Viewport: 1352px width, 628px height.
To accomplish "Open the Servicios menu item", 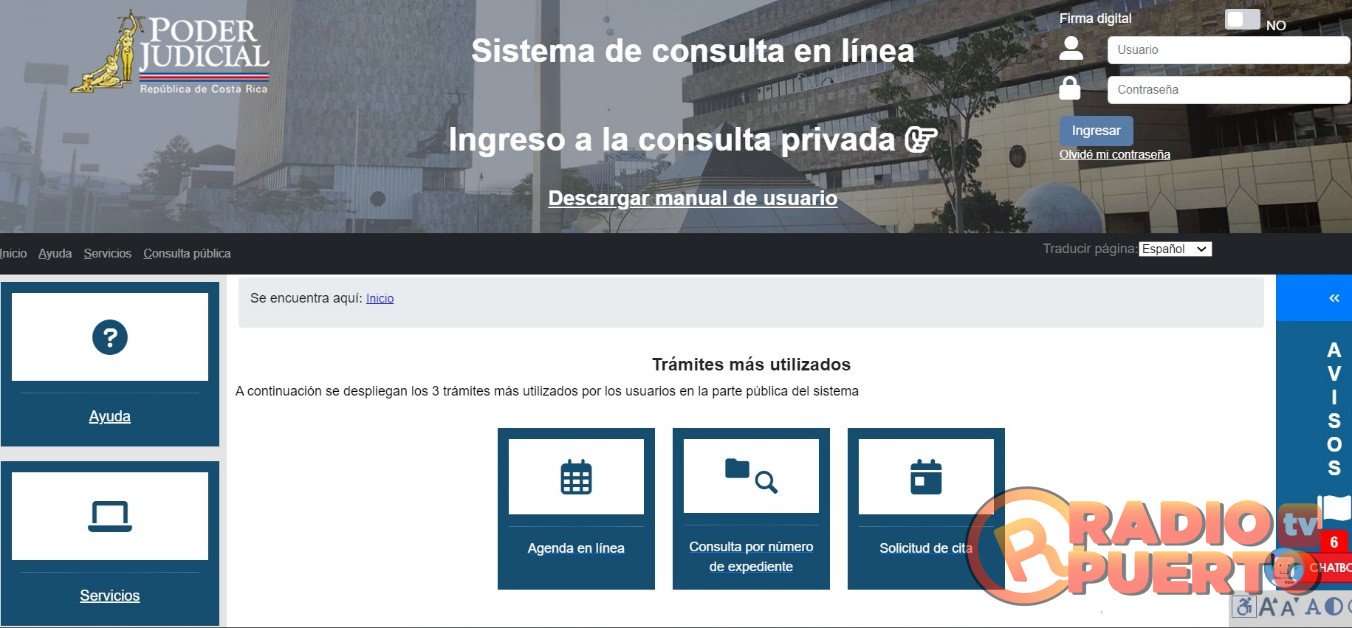I will [x=107, y=254].
